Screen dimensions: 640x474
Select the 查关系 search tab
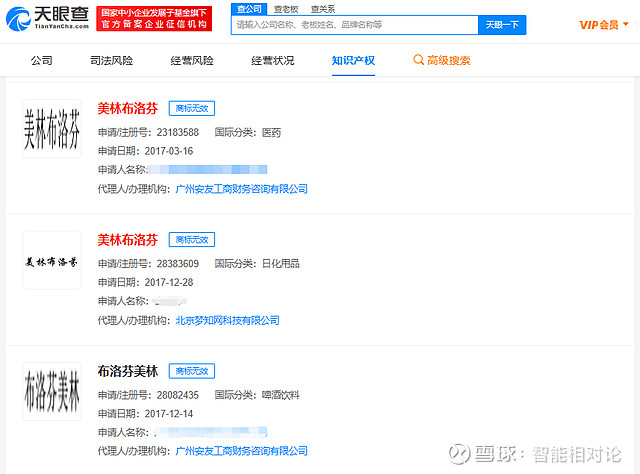pos(322,9)
